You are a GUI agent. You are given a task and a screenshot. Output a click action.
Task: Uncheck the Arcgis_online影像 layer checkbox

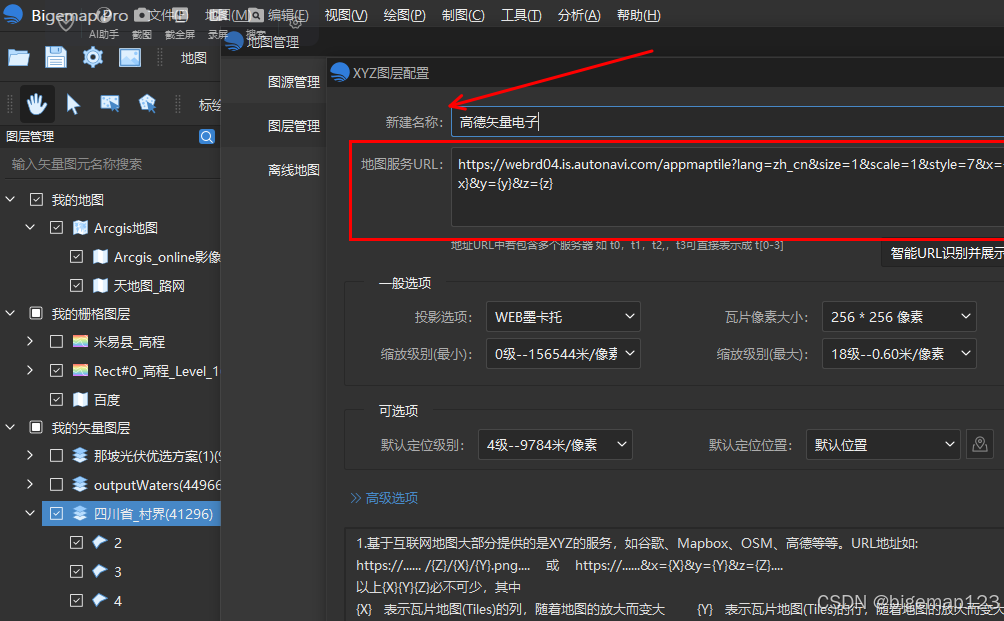[76, 257]
